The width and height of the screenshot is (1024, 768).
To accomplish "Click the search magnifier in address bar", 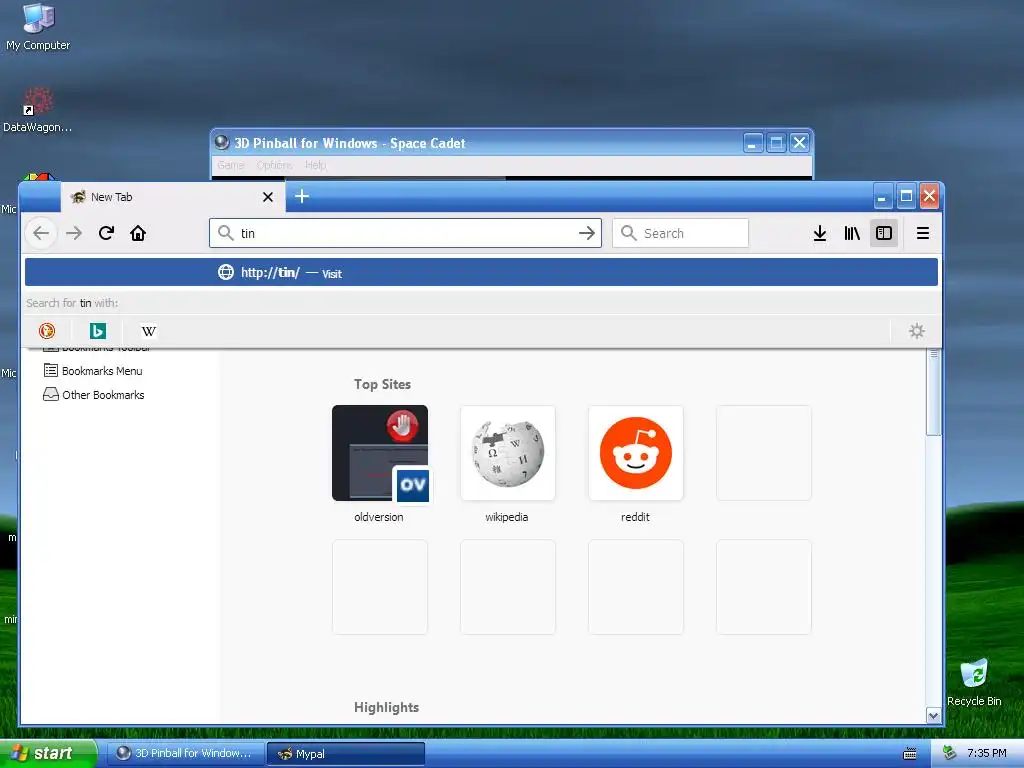I will point(226,233).
